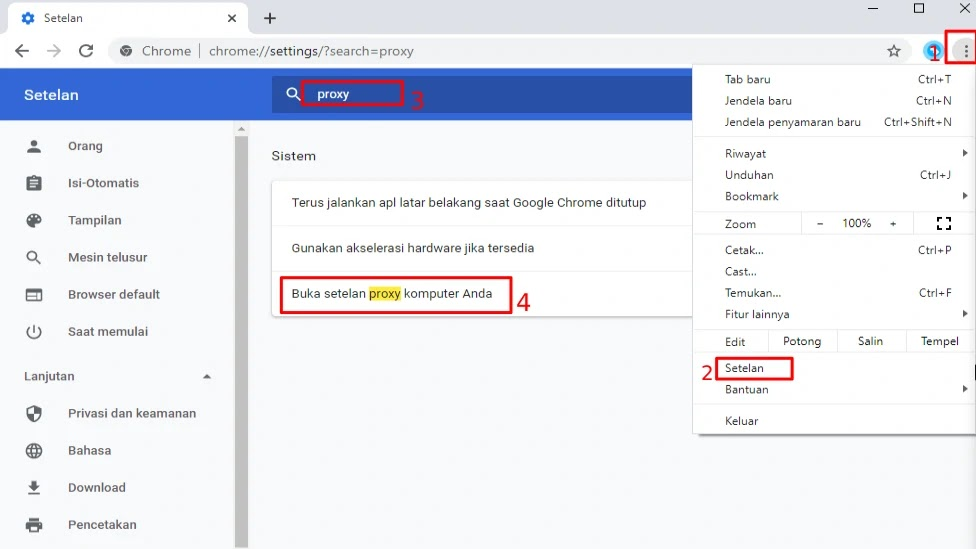Click the Isi-Otomatis clipboard icon
976x549 pixels.
click(x=34, y=183)
